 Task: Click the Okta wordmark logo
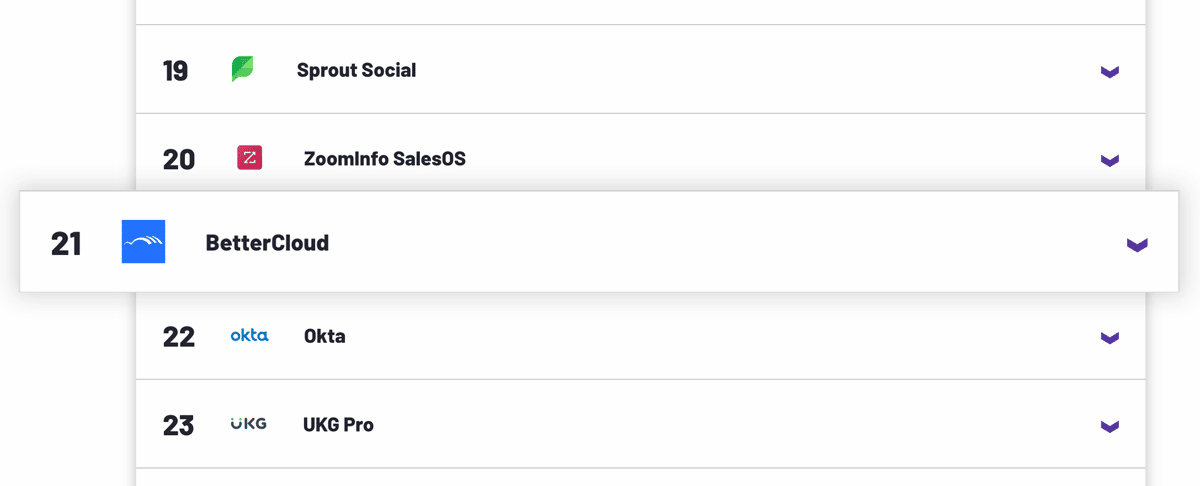pyautogui.click(x=249, y=336)
